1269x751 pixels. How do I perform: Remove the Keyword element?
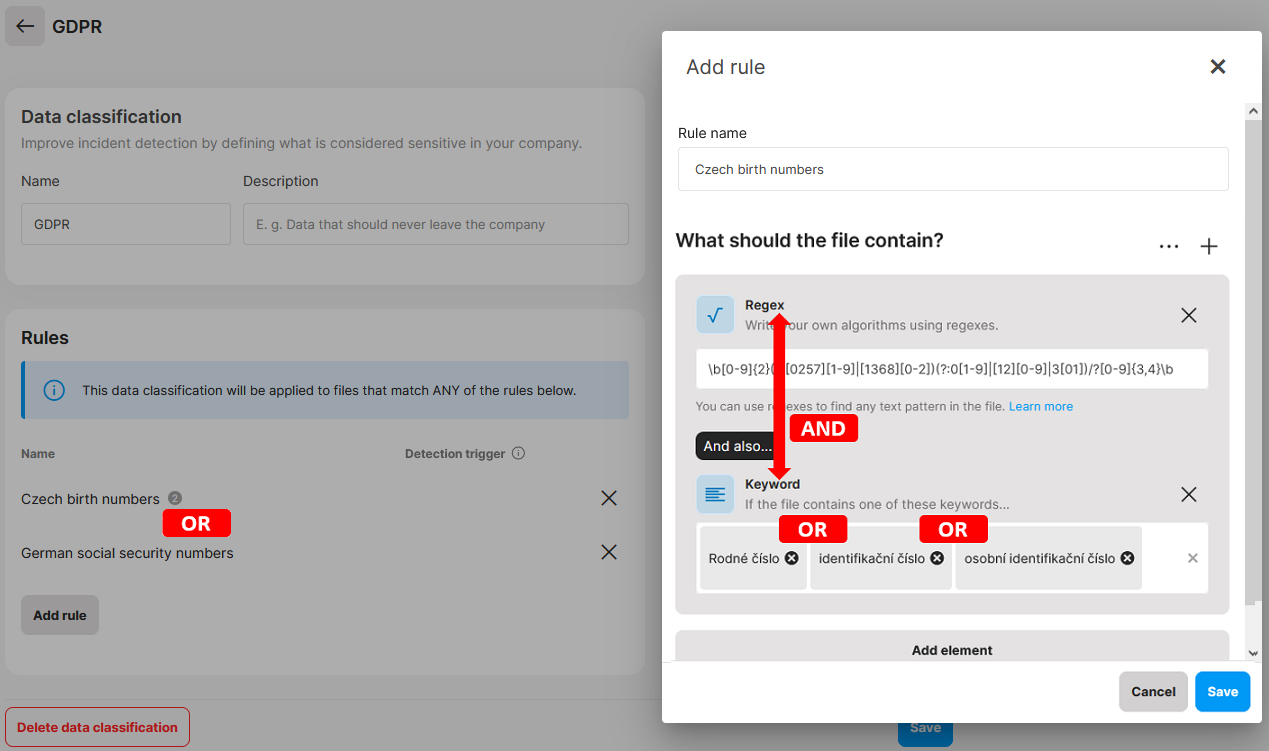[1188, 494]
